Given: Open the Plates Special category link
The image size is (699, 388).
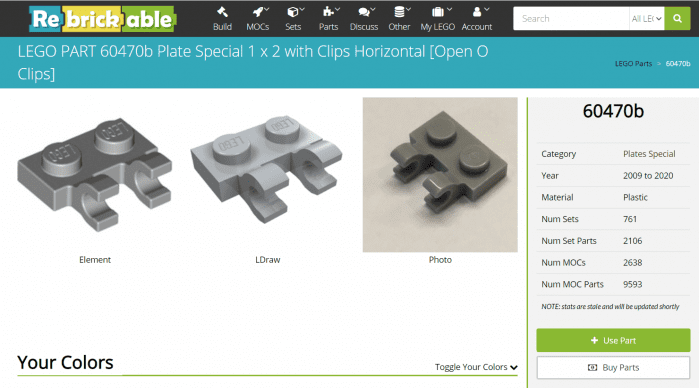Looking at the screenshot, I should tap(649, 154).
